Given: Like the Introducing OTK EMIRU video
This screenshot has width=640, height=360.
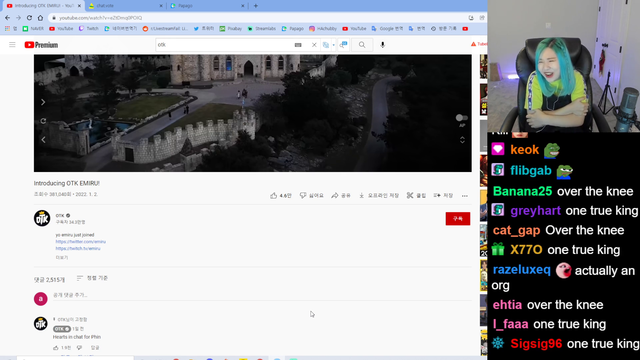Looking at the screenshot, I should pyautogui.click(x=281, y=196).
